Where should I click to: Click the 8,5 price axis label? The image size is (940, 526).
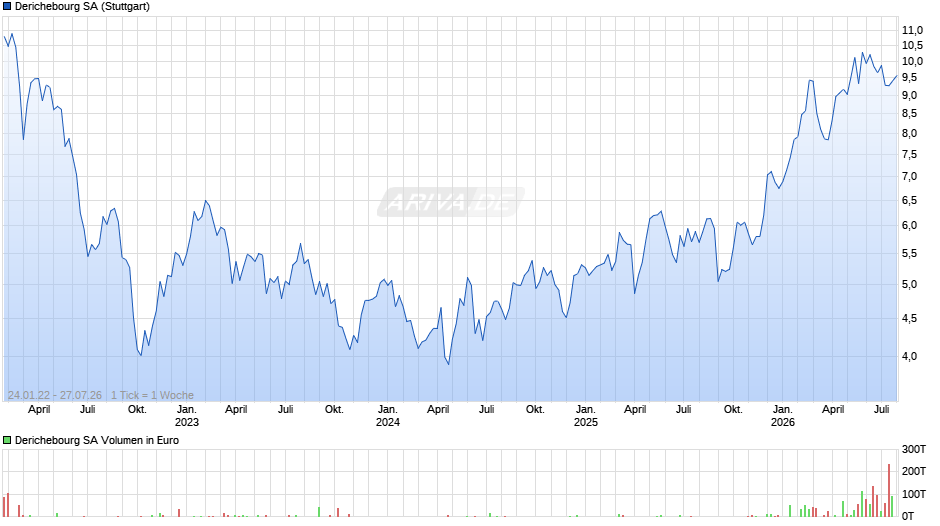(909, 113)
